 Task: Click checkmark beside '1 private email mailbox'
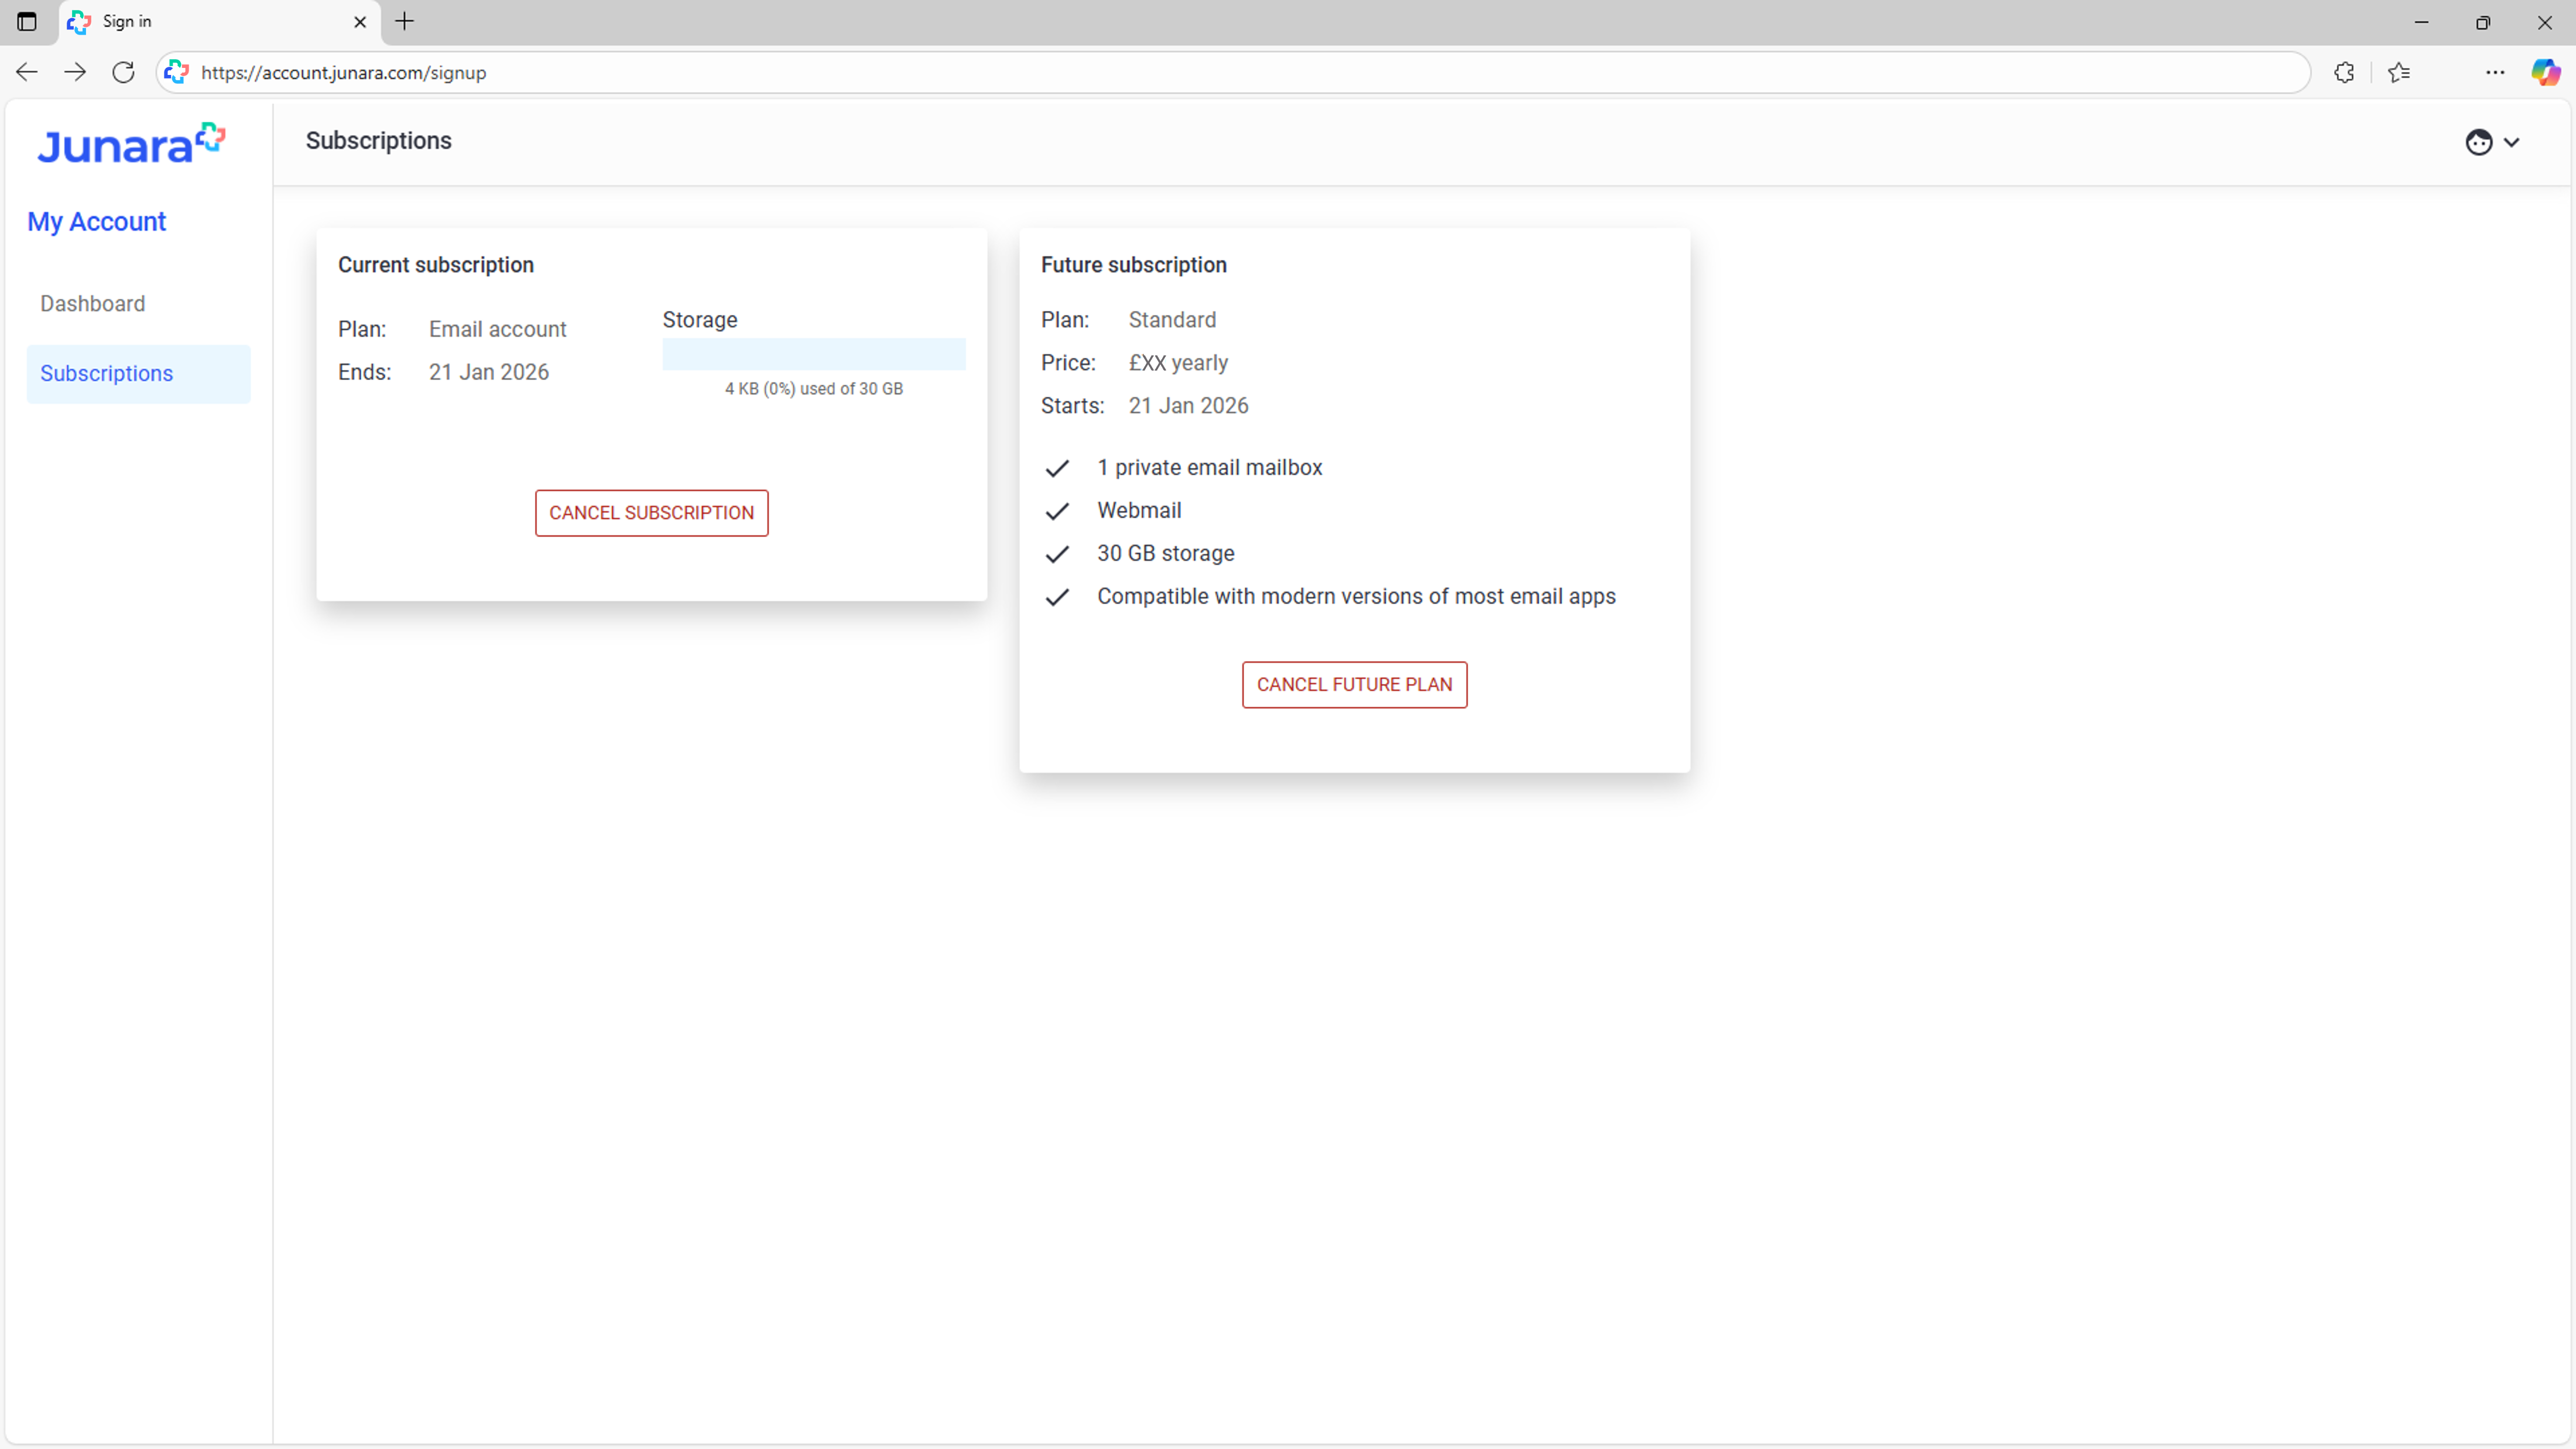(1057, 468)
